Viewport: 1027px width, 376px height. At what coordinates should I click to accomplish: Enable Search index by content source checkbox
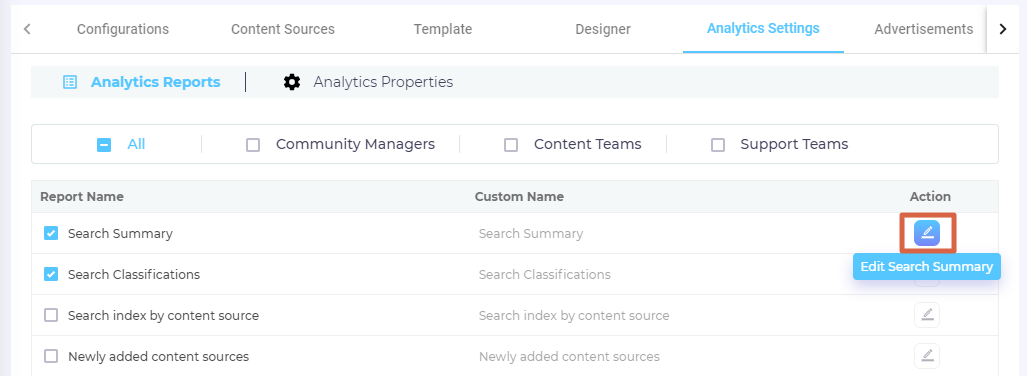(51, 315)
